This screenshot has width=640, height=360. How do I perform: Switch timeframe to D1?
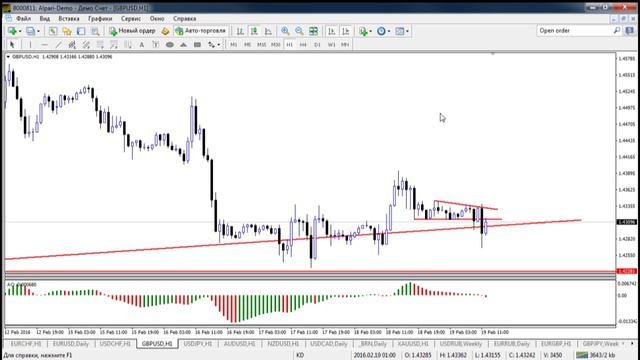point(317,44)
